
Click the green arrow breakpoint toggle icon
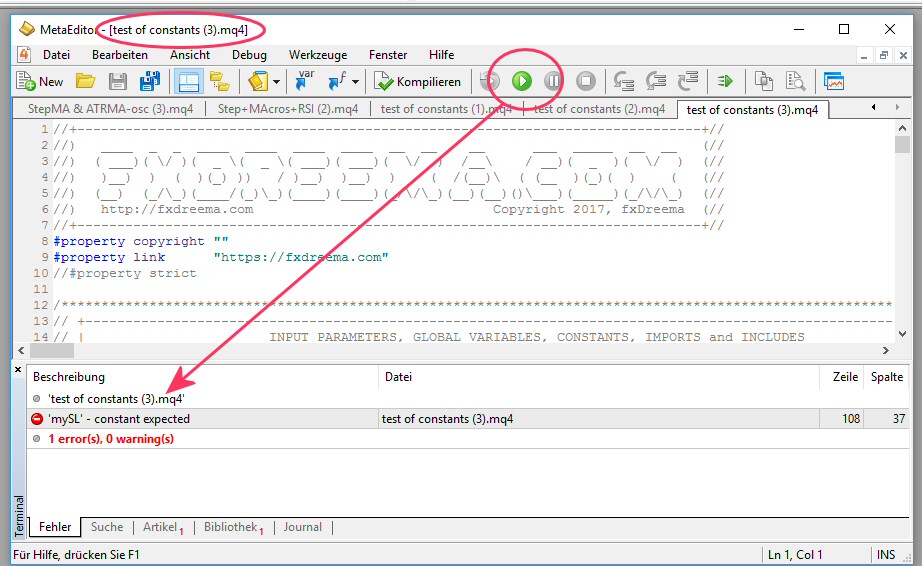(x=725, y=81)
